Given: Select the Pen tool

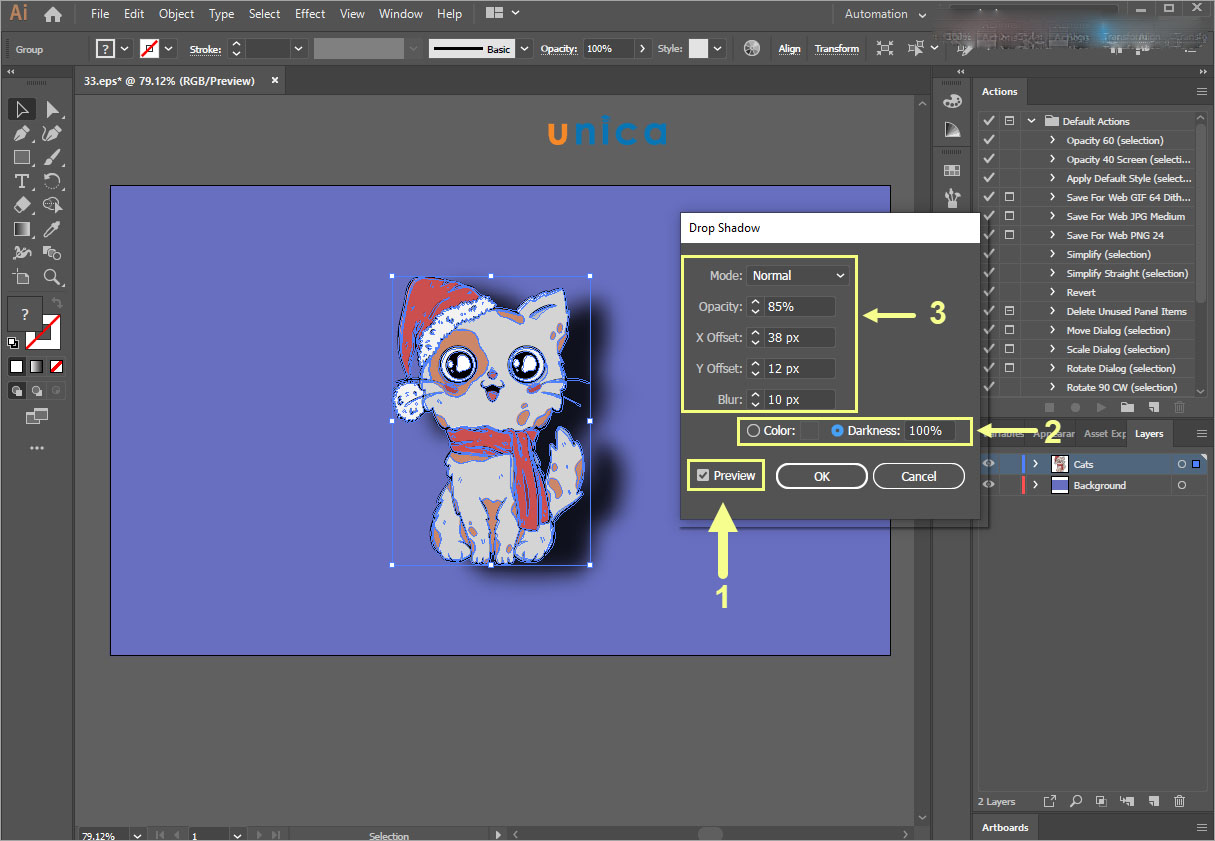Looking at the screenshot, I should [21, 133].
